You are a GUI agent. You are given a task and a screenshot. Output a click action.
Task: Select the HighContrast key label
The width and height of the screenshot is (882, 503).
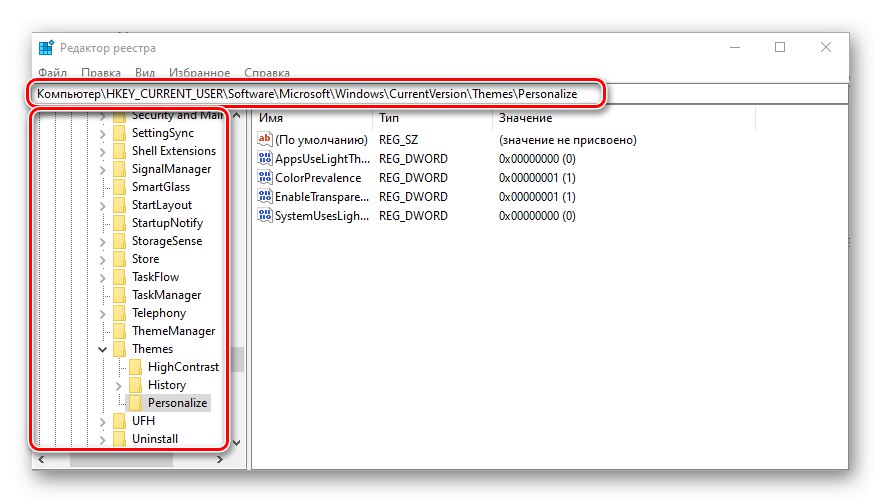[x=183, y=367]
